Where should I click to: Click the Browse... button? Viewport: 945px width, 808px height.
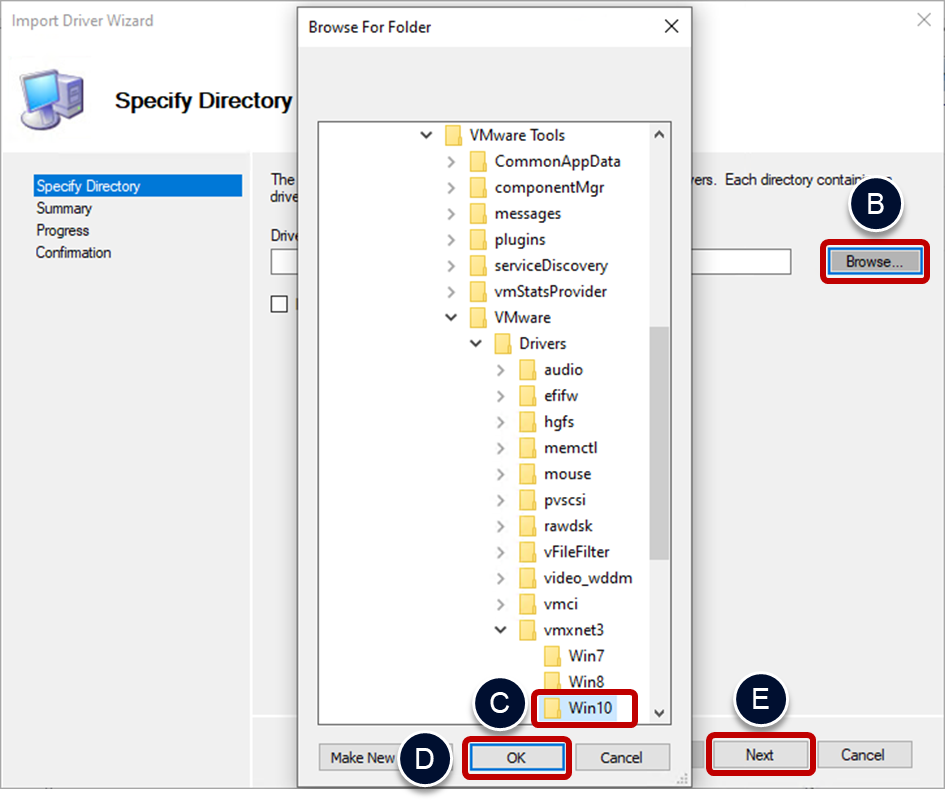[x=874, y=262]
